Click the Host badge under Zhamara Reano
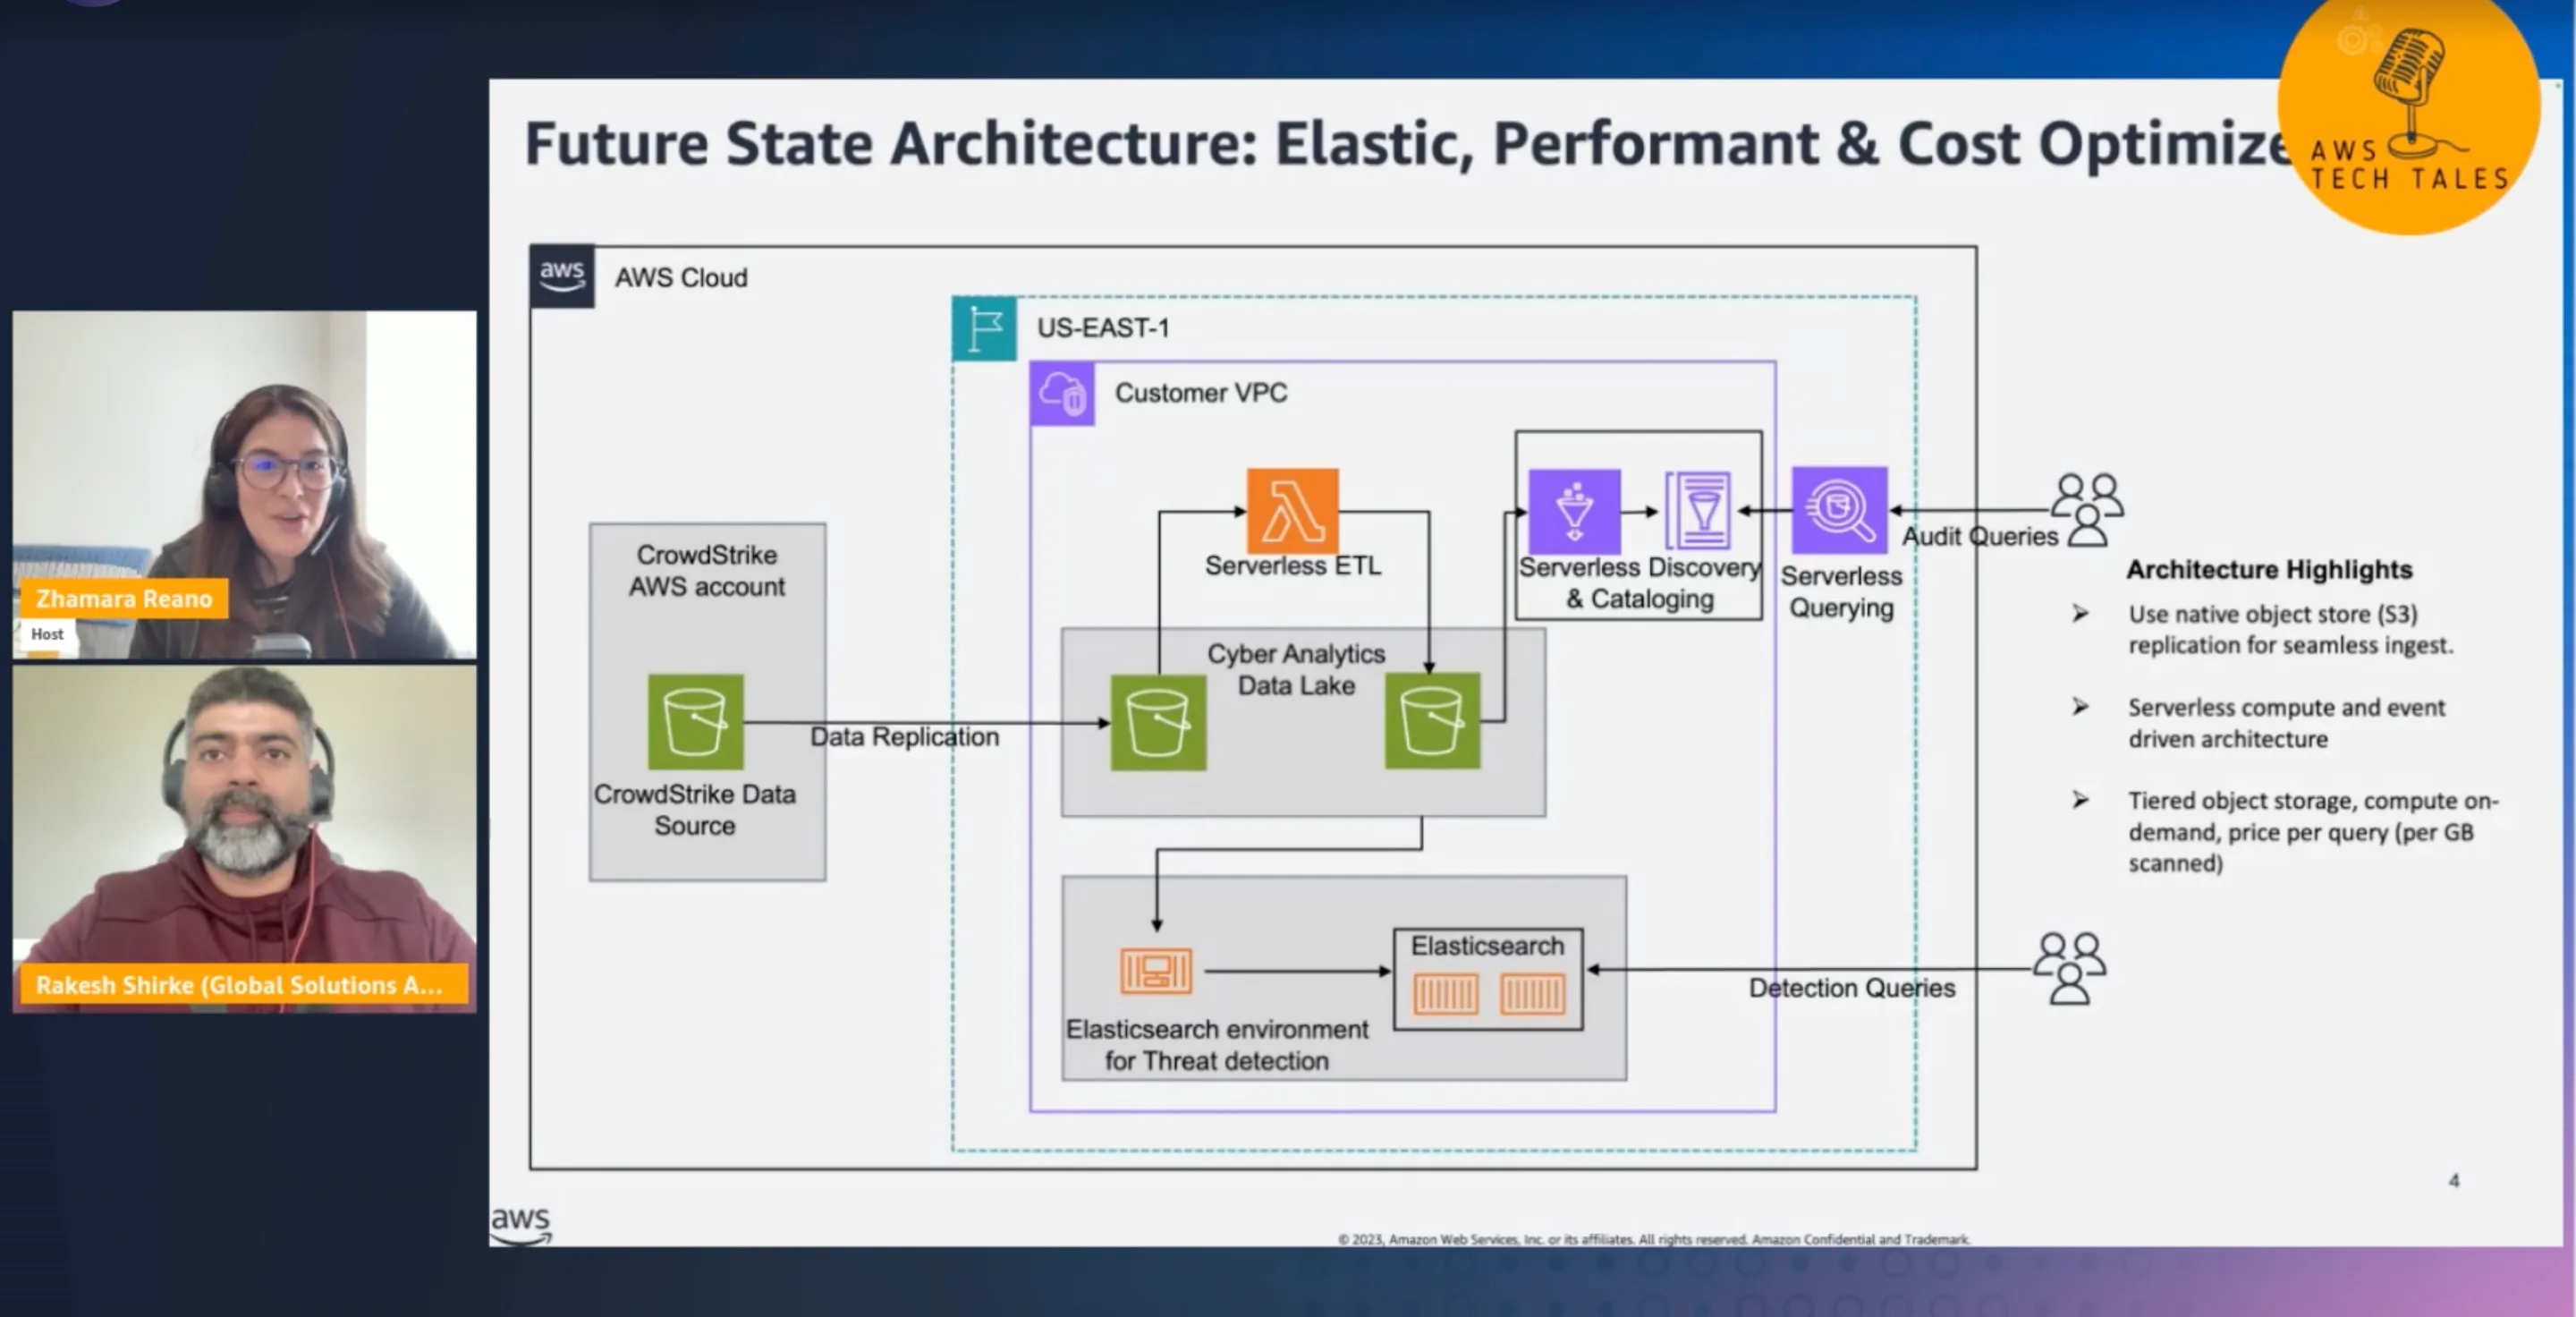The height and width of the screenshot is (1317, 2576). 47,634
